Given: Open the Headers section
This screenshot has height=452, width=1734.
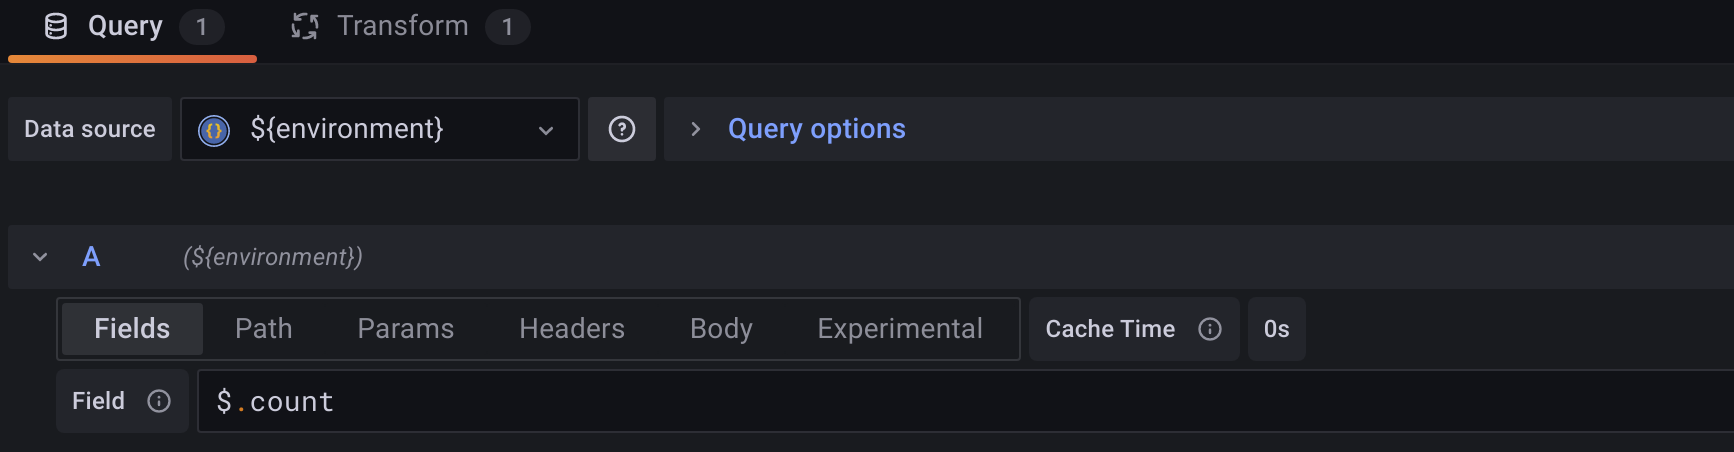Looking at the screenshot, I should click(x=572, y=329).
